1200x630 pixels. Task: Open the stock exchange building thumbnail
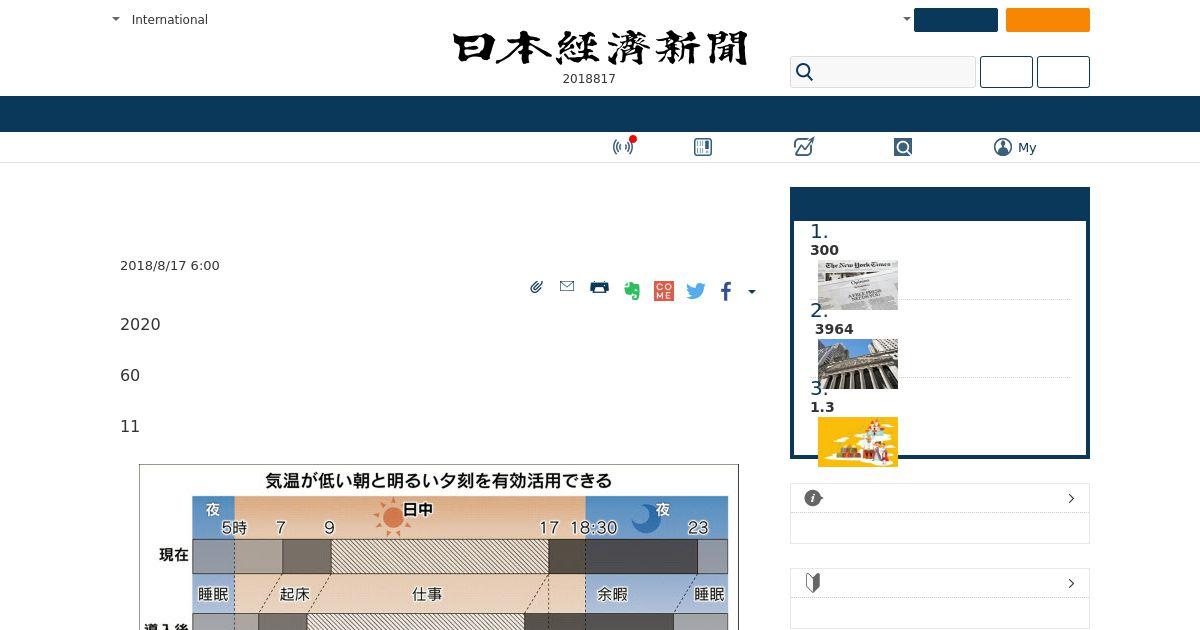(x=858, y=364)
